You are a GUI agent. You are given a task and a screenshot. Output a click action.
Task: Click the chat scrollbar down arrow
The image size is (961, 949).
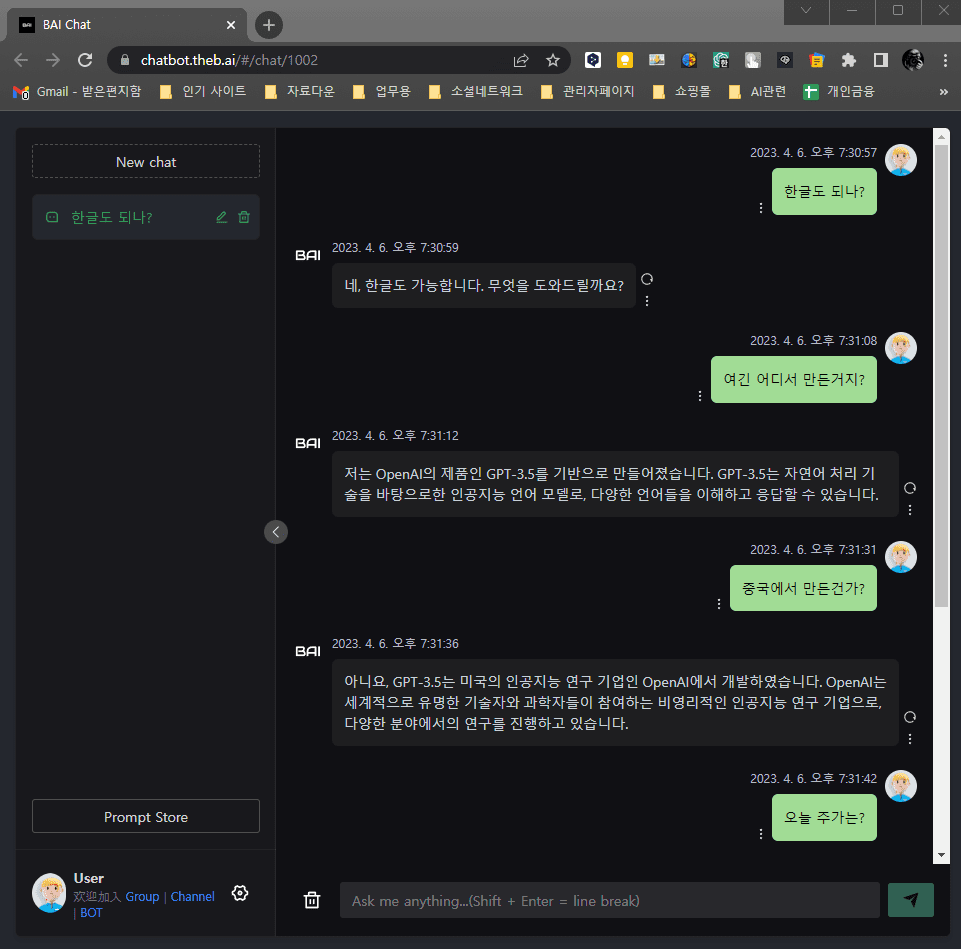click(941, 856)
